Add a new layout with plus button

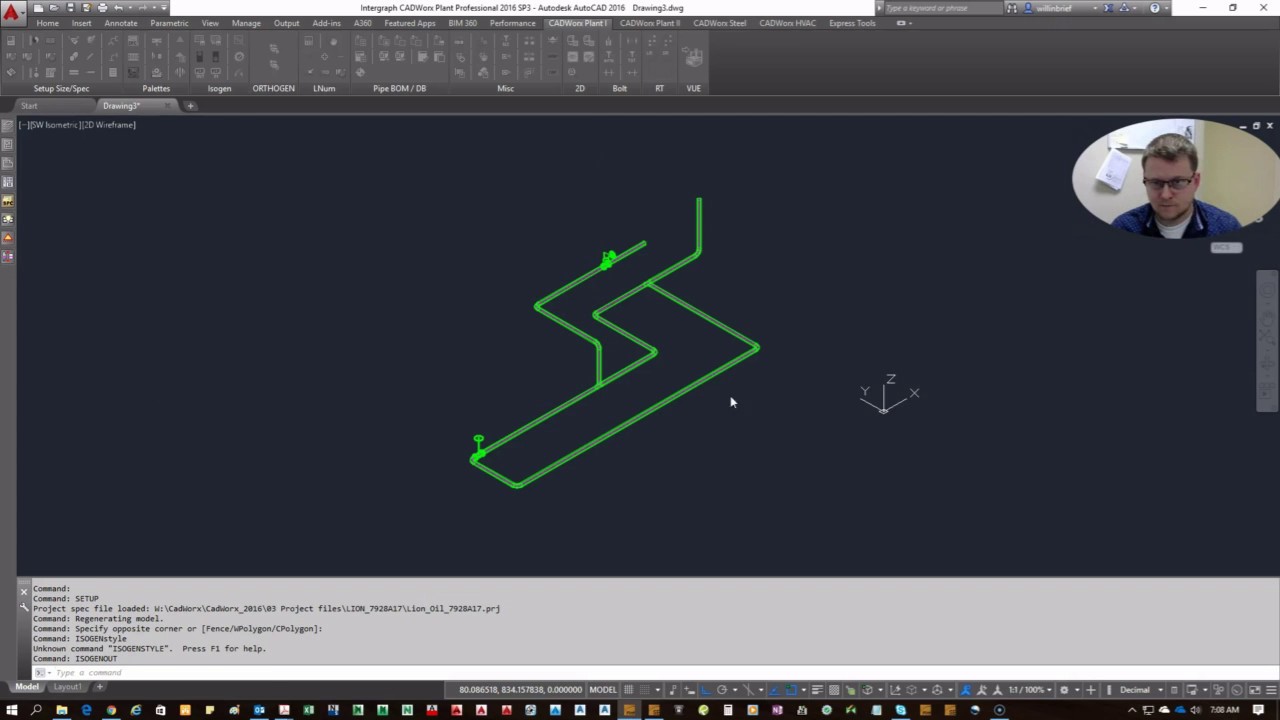point(99,687)
